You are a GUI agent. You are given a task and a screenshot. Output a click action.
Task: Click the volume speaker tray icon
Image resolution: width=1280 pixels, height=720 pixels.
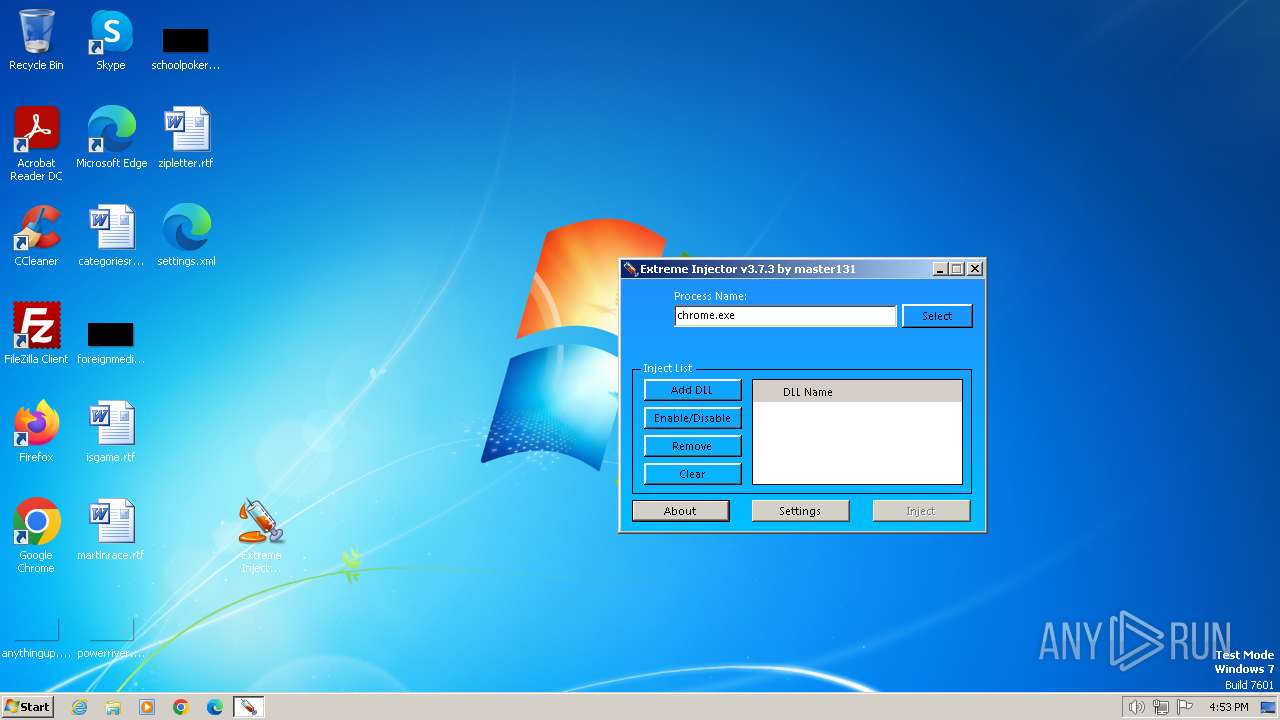pyautogui.click(x=1136, y=707)
